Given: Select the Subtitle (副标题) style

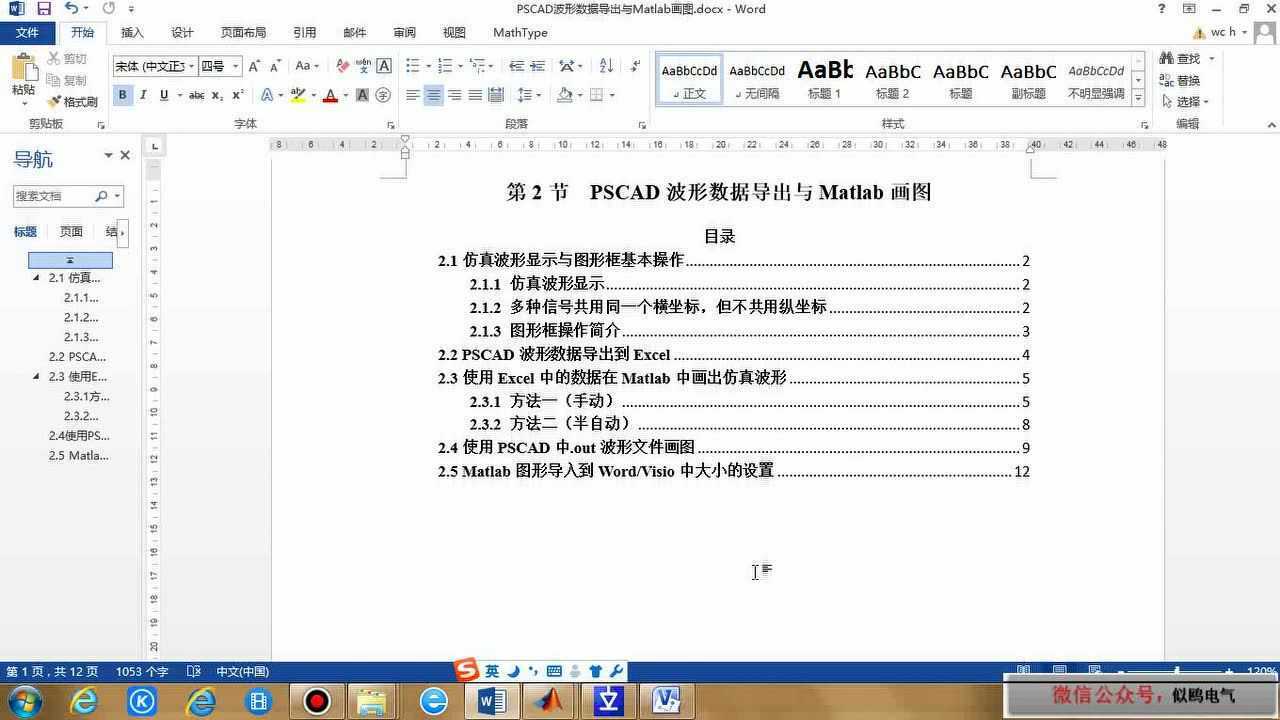Looking at the screenshot, I should click(1029, 79).
